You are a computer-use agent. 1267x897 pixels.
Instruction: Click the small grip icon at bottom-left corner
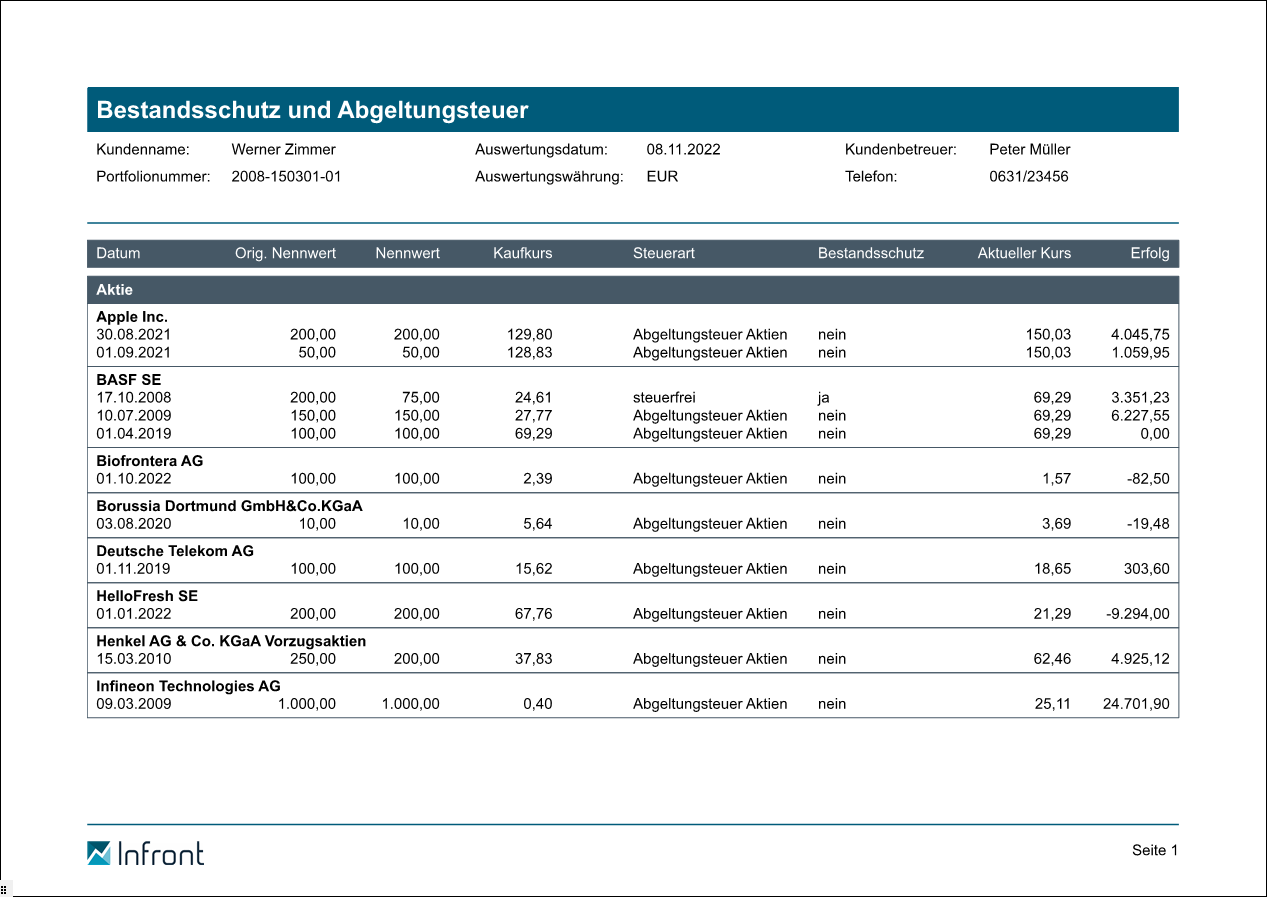[x=4, y=889]
